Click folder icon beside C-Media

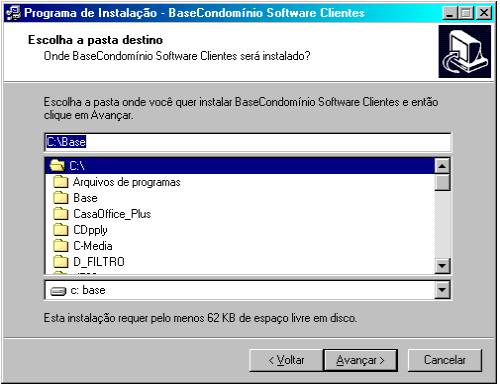61,246
